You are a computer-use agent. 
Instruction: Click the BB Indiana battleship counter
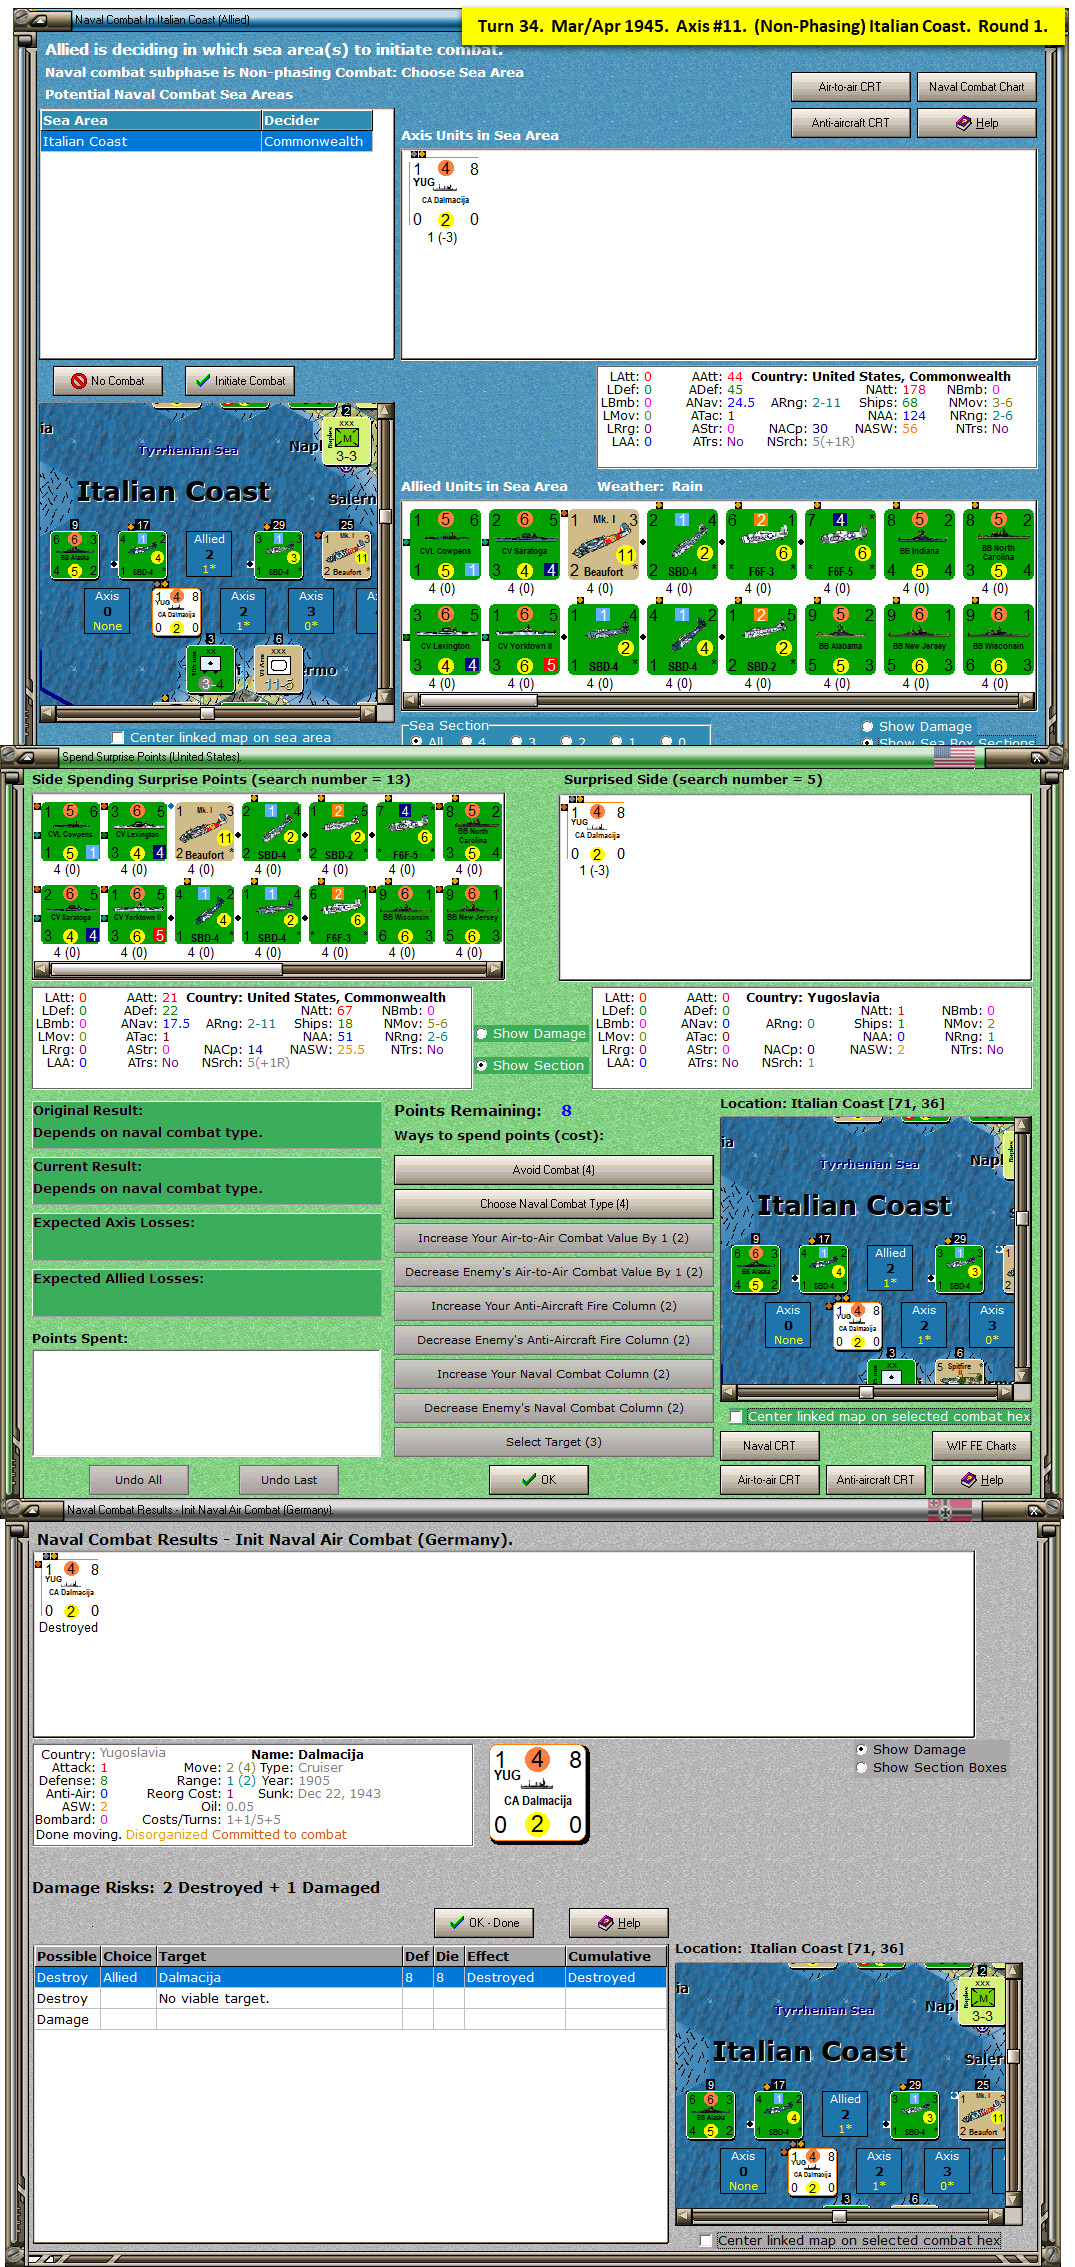(919, 545)
